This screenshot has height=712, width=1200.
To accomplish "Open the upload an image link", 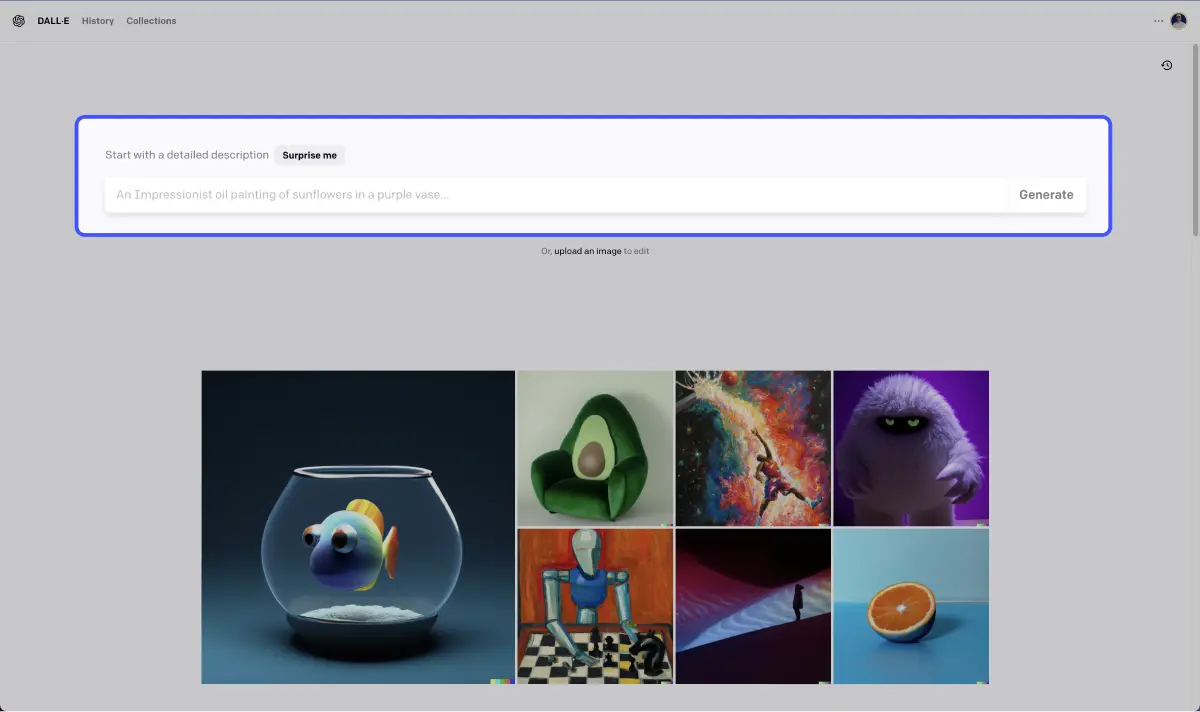I will tap(588, 251).
